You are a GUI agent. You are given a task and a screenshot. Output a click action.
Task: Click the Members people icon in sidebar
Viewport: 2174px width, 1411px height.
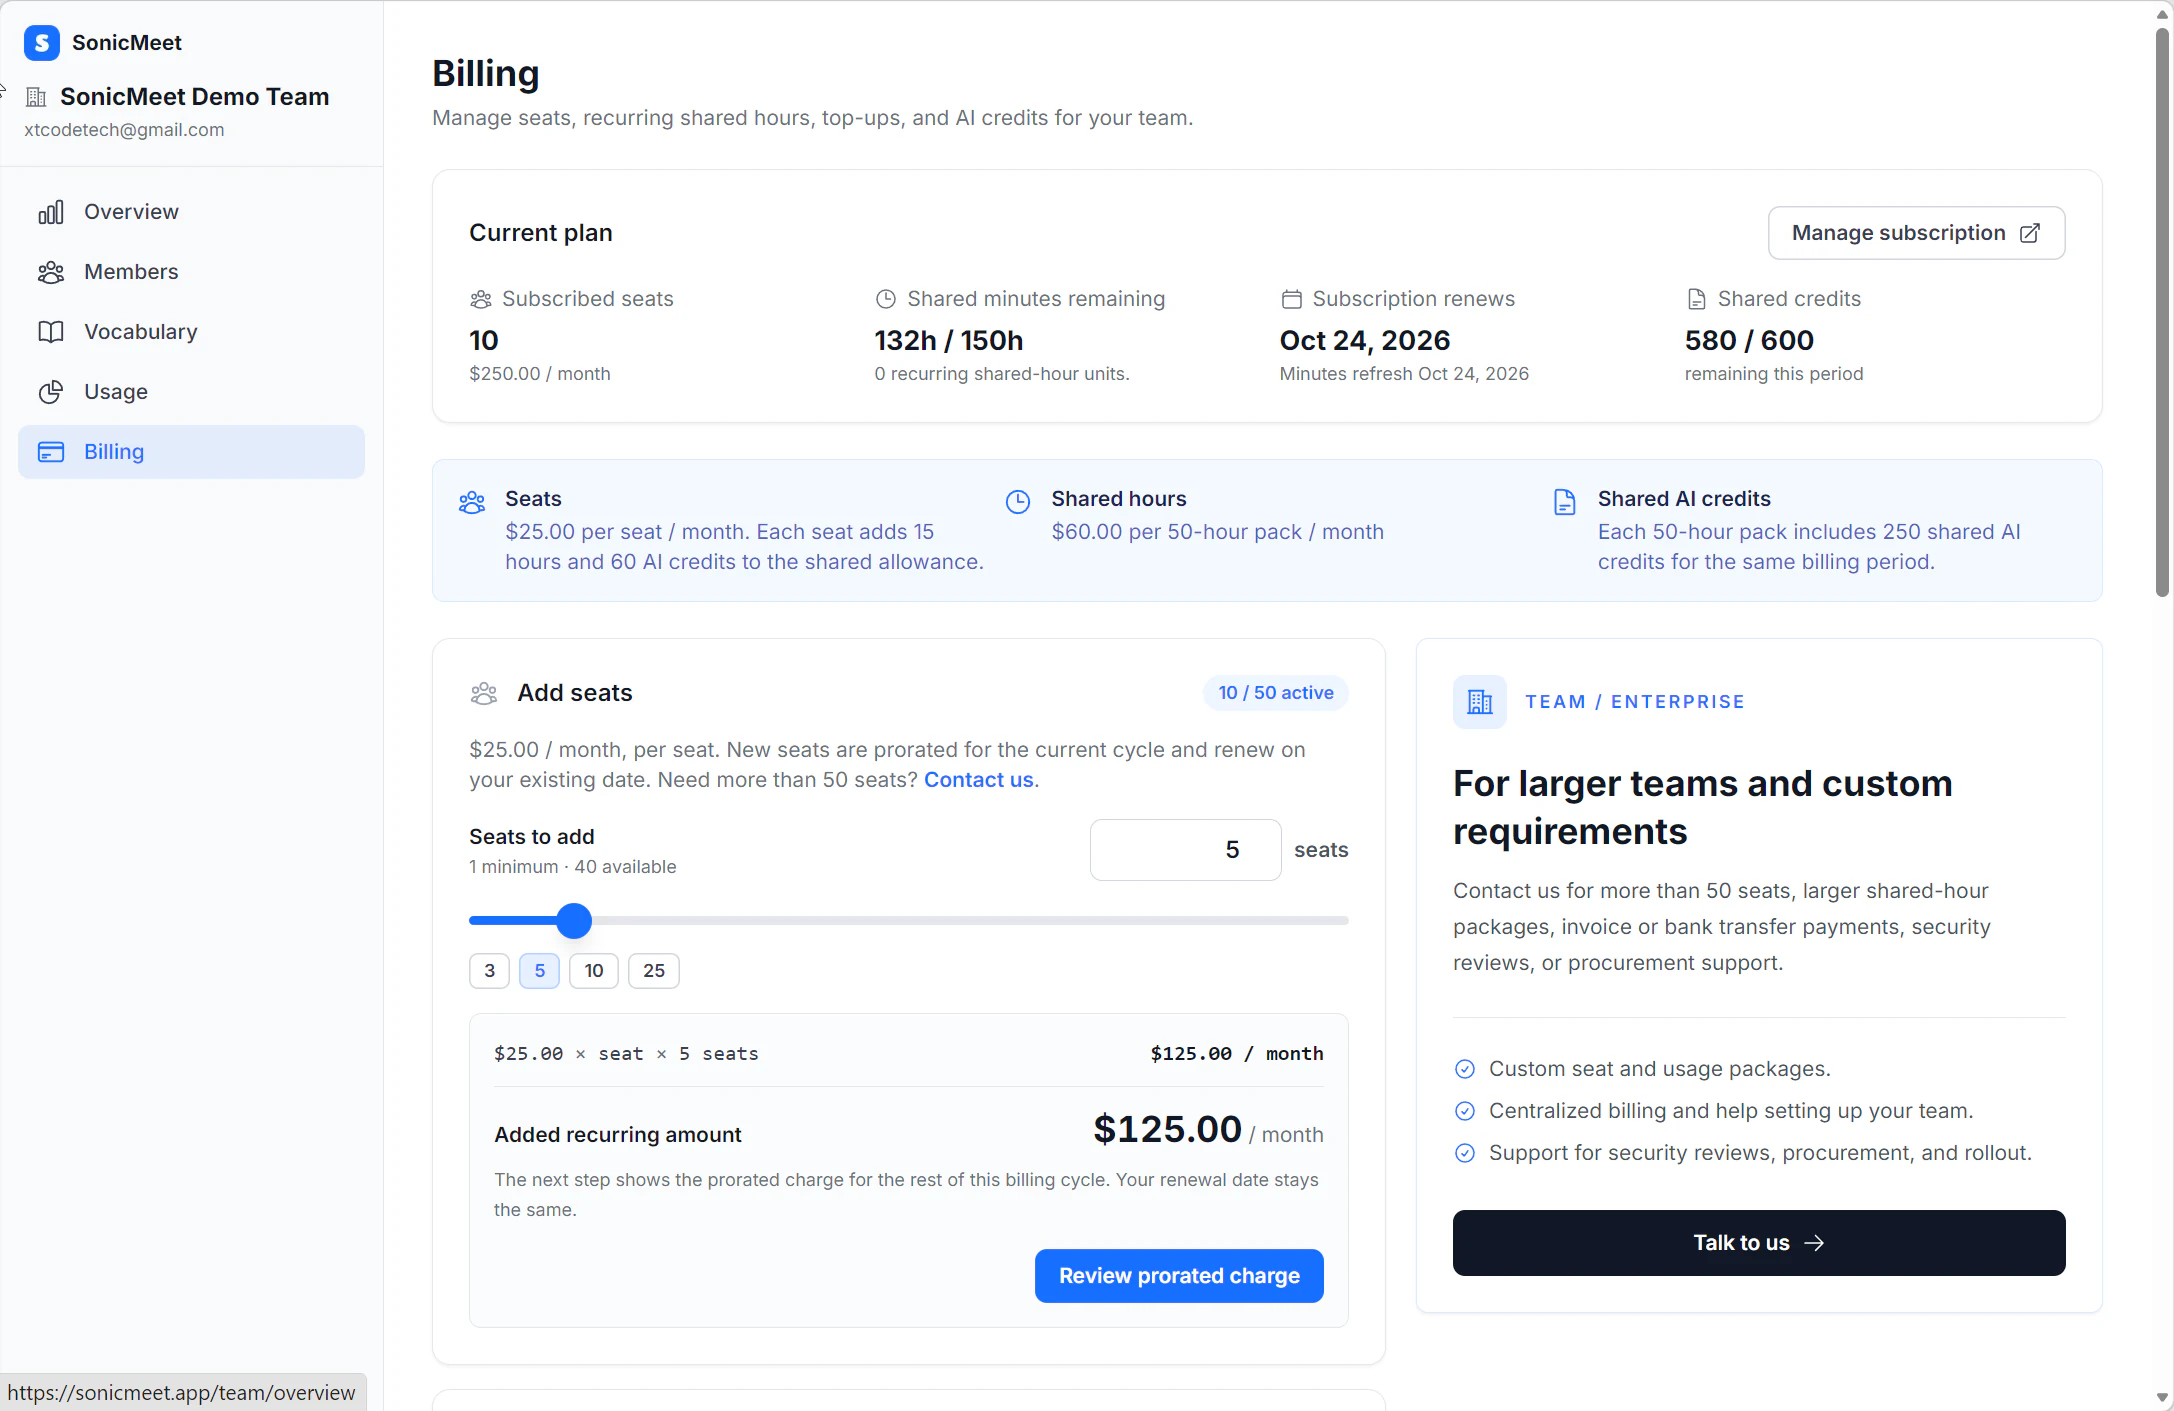point(51,272)
